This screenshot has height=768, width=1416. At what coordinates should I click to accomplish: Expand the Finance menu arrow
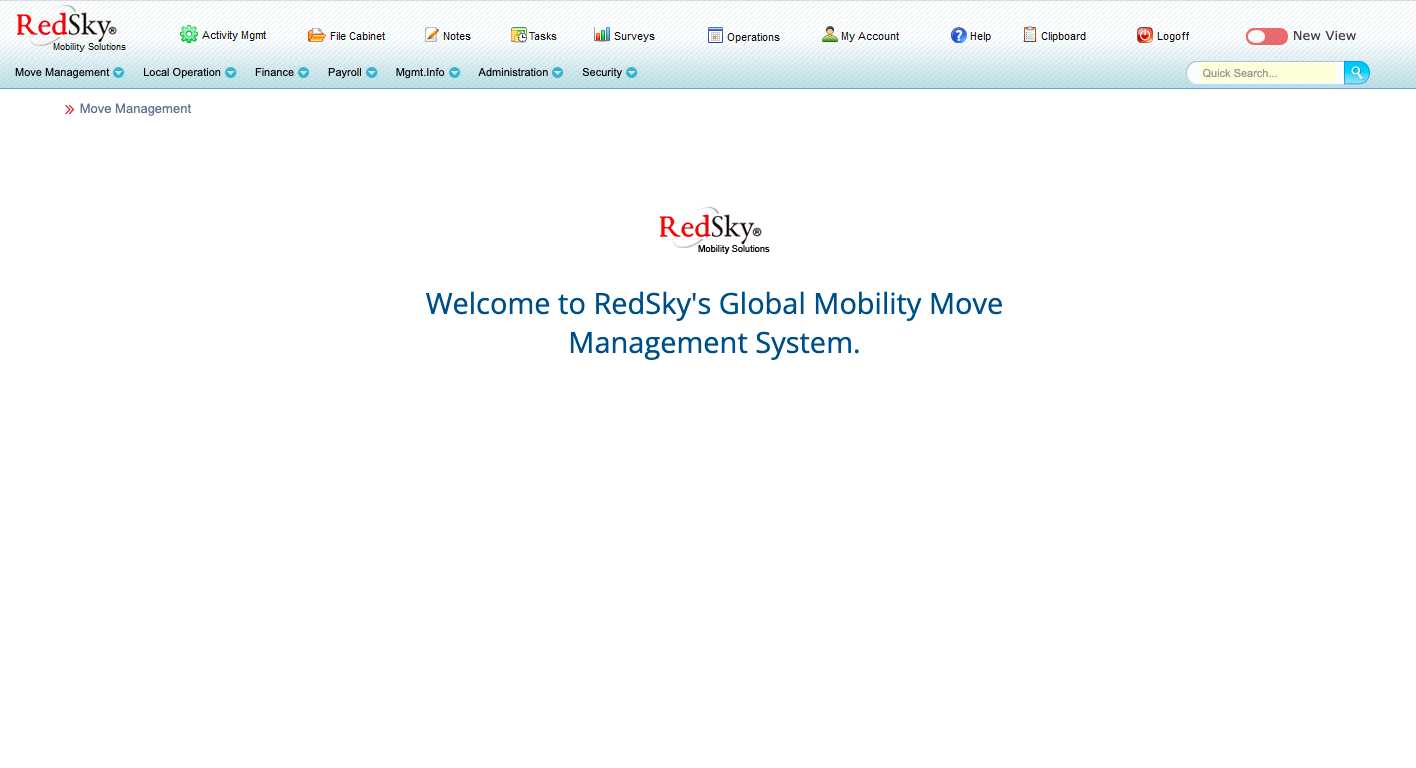coord(304,73)
